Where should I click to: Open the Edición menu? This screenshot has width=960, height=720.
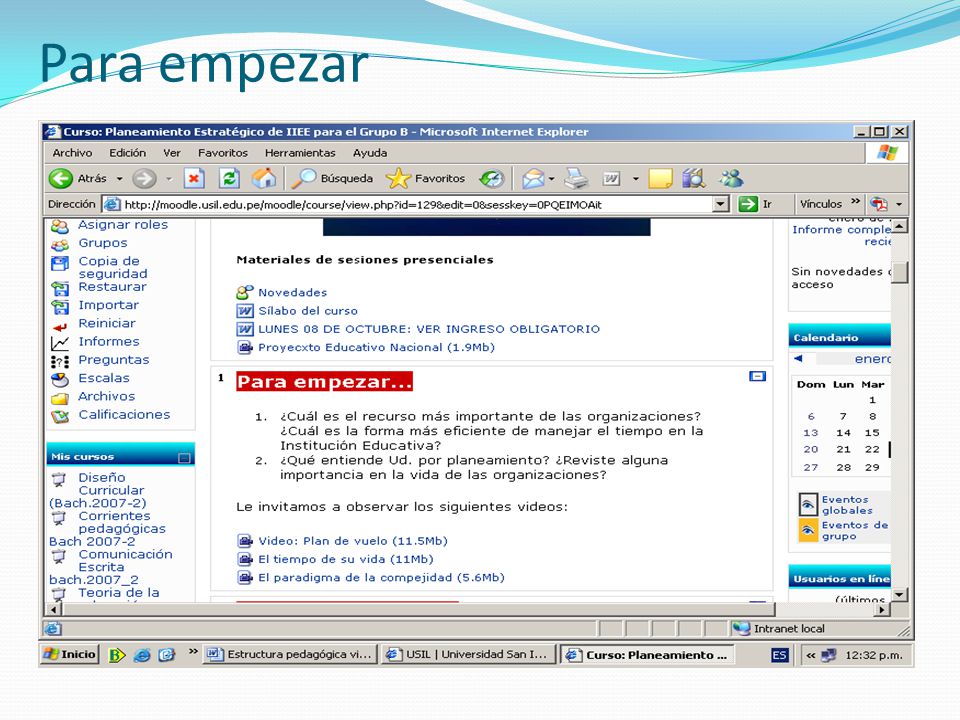click(127, 153)
